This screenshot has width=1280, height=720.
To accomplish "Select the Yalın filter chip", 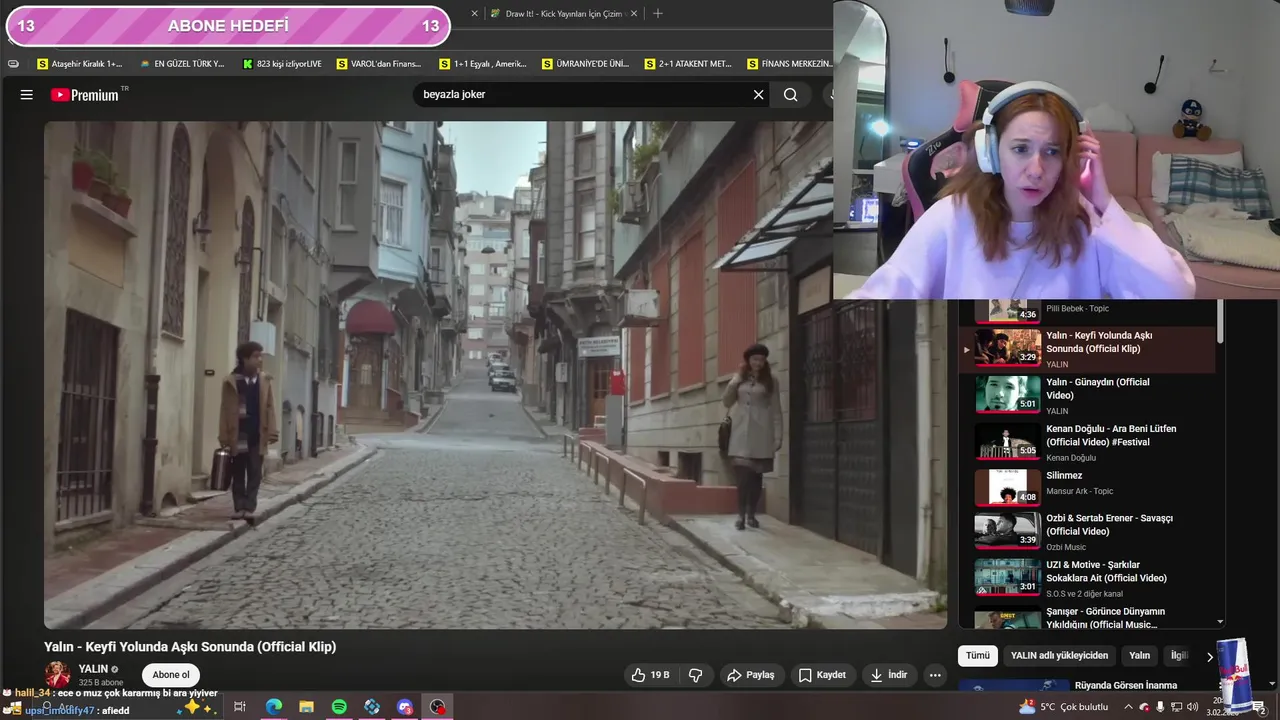I will click(x=1139, y=656).
